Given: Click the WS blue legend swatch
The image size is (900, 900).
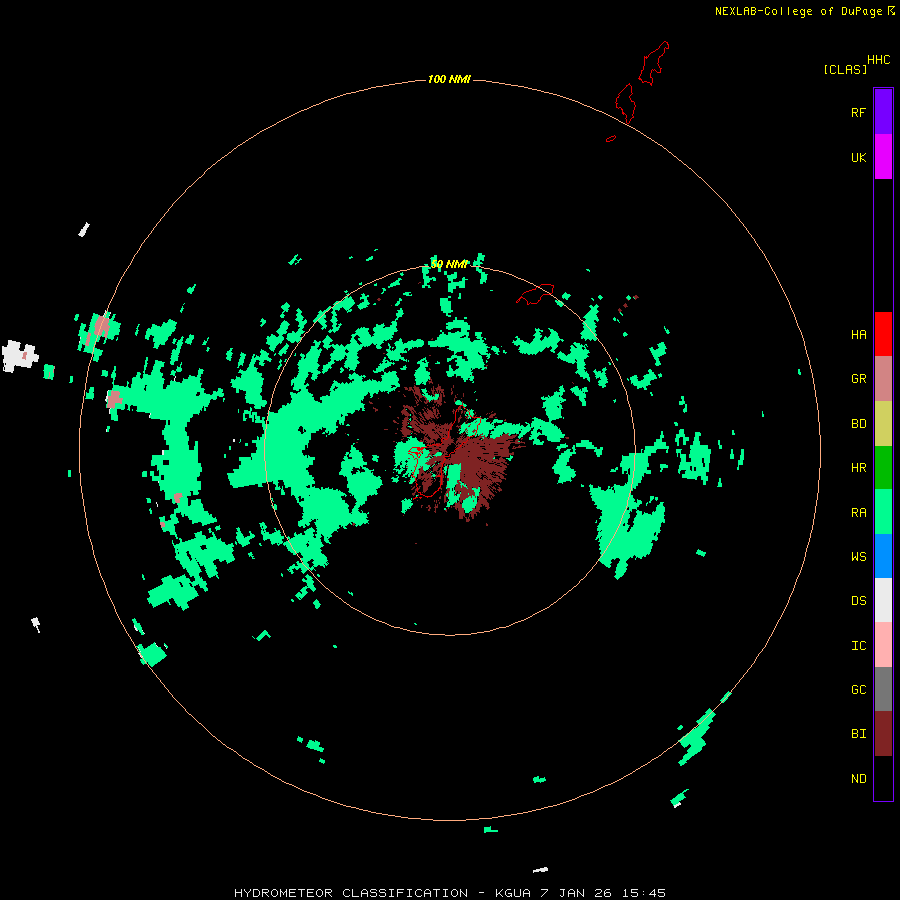Looking at the screenshot, I should [883, 556].
